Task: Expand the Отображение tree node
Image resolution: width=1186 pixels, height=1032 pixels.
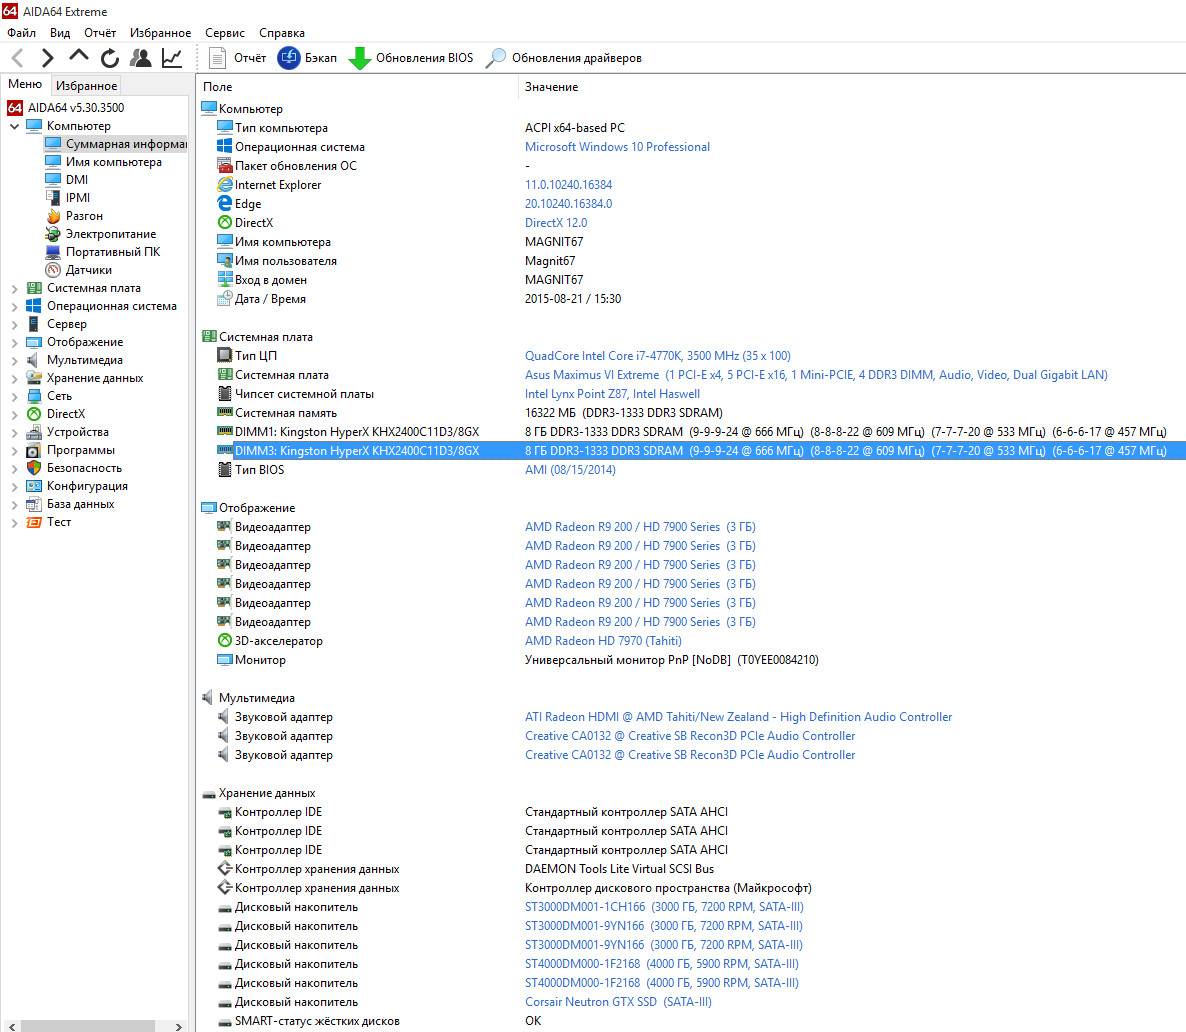Action: 14,342
